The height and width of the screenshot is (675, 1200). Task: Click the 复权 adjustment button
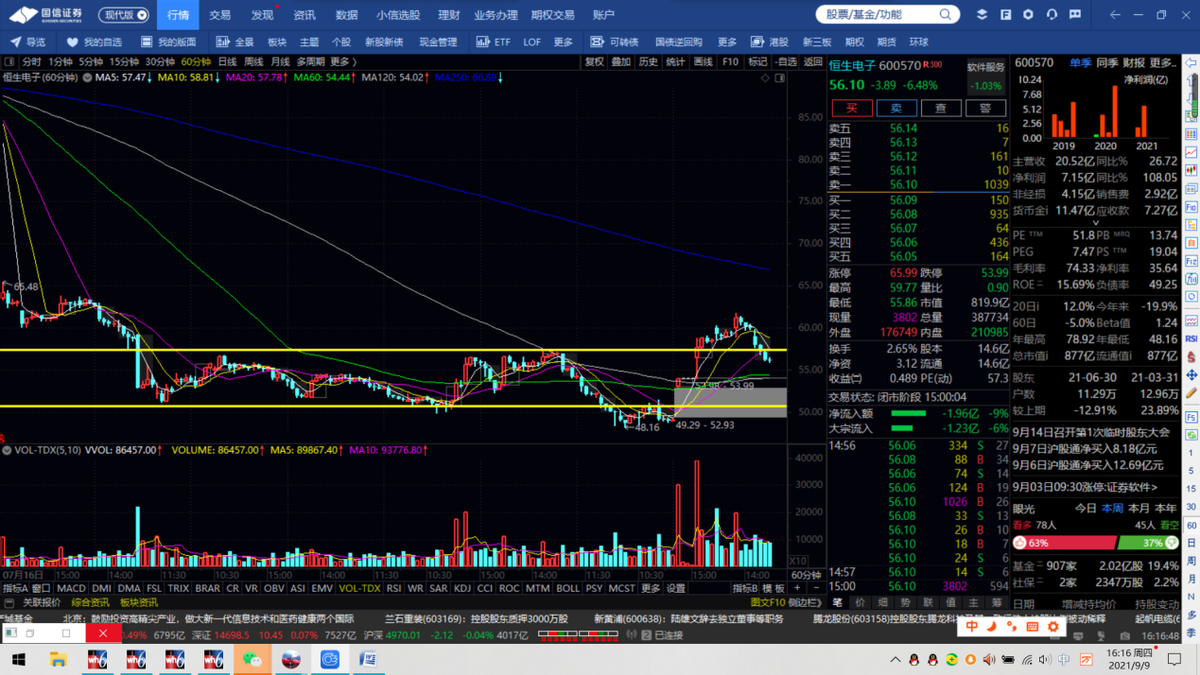click(x=594, y=62)
